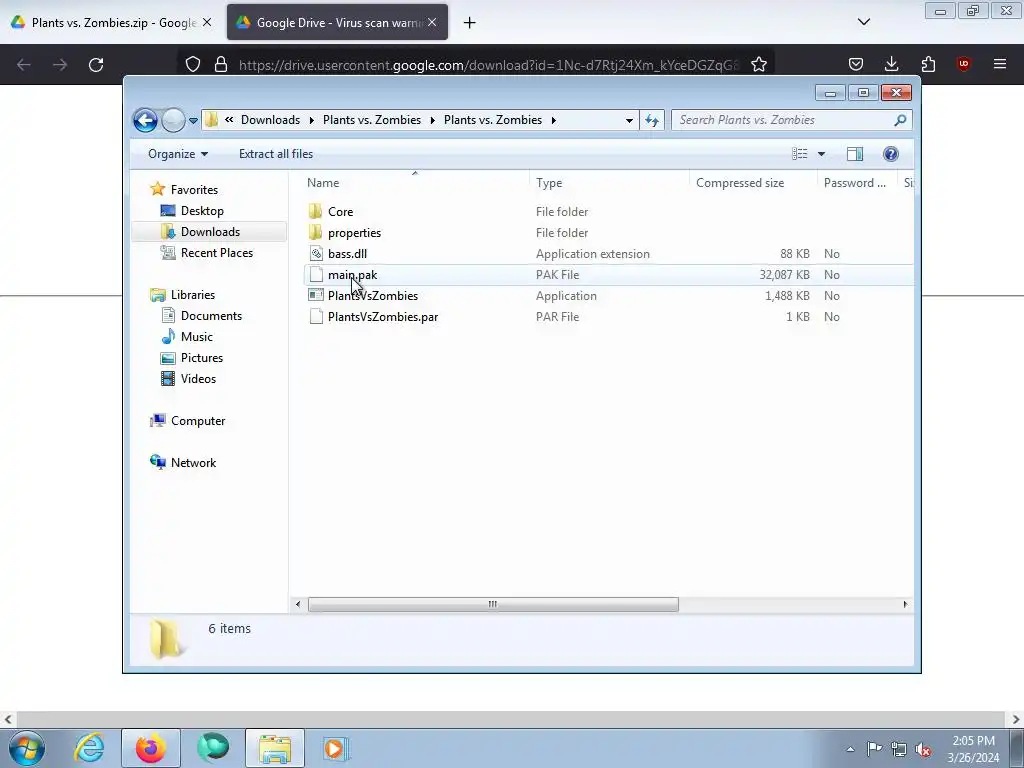
Task: Open Documents library
Action: point(211,315)
